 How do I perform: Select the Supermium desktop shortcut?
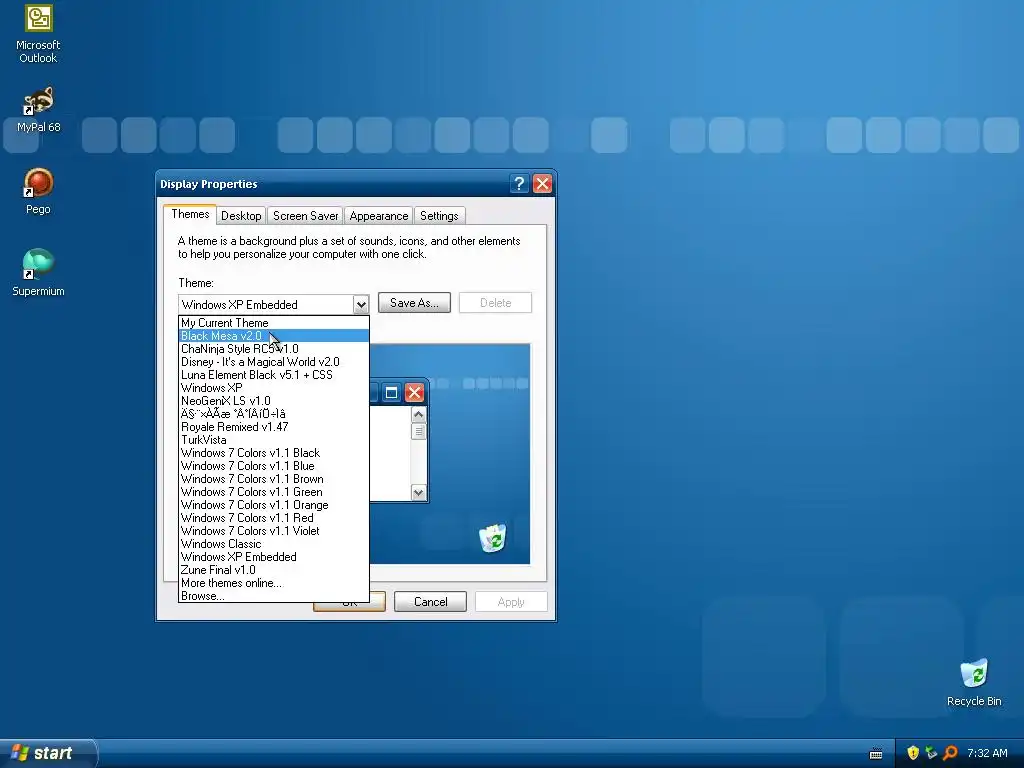click(x=38, y=273)
